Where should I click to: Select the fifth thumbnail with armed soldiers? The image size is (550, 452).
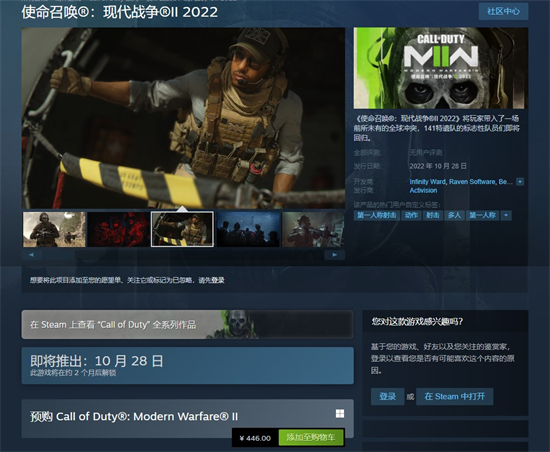click(313, 229)
